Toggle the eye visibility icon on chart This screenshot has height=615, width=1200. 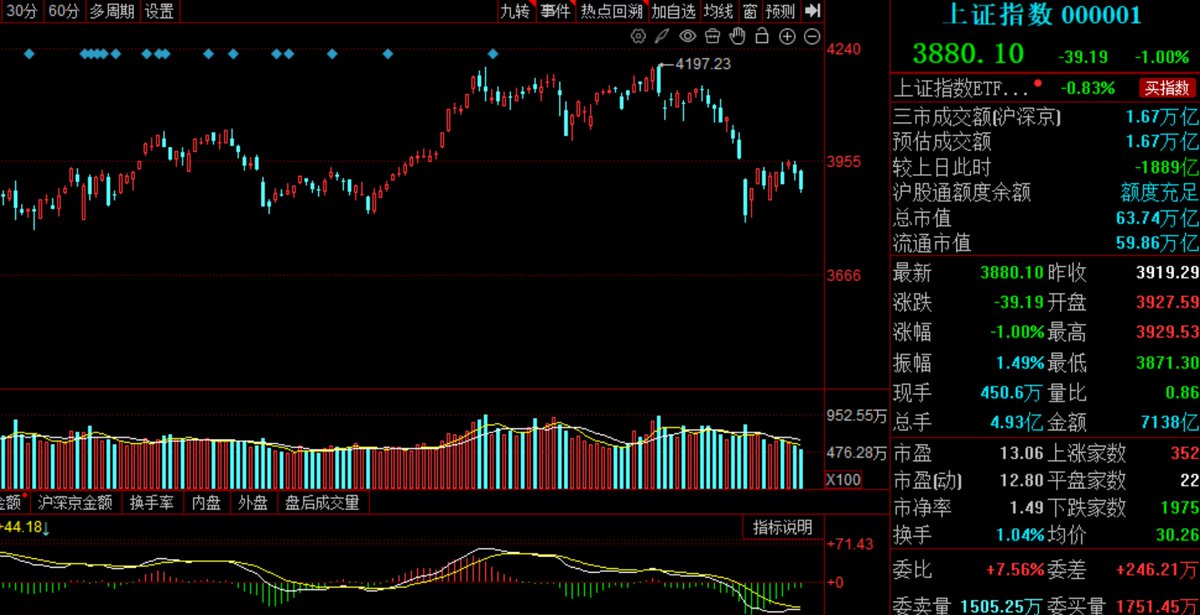pos(688,37)
